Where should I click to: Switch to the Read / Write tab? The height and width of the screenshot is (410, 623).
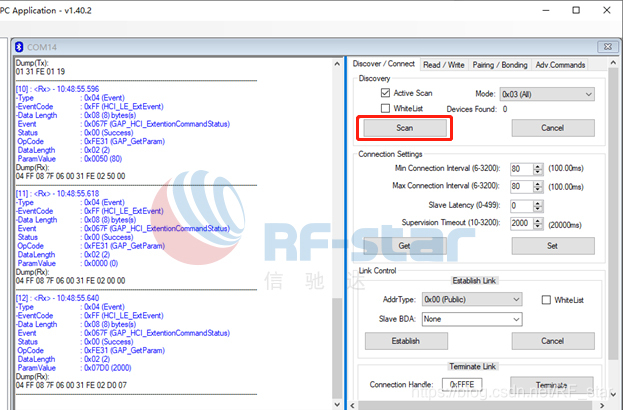click(x=443, y=65)
